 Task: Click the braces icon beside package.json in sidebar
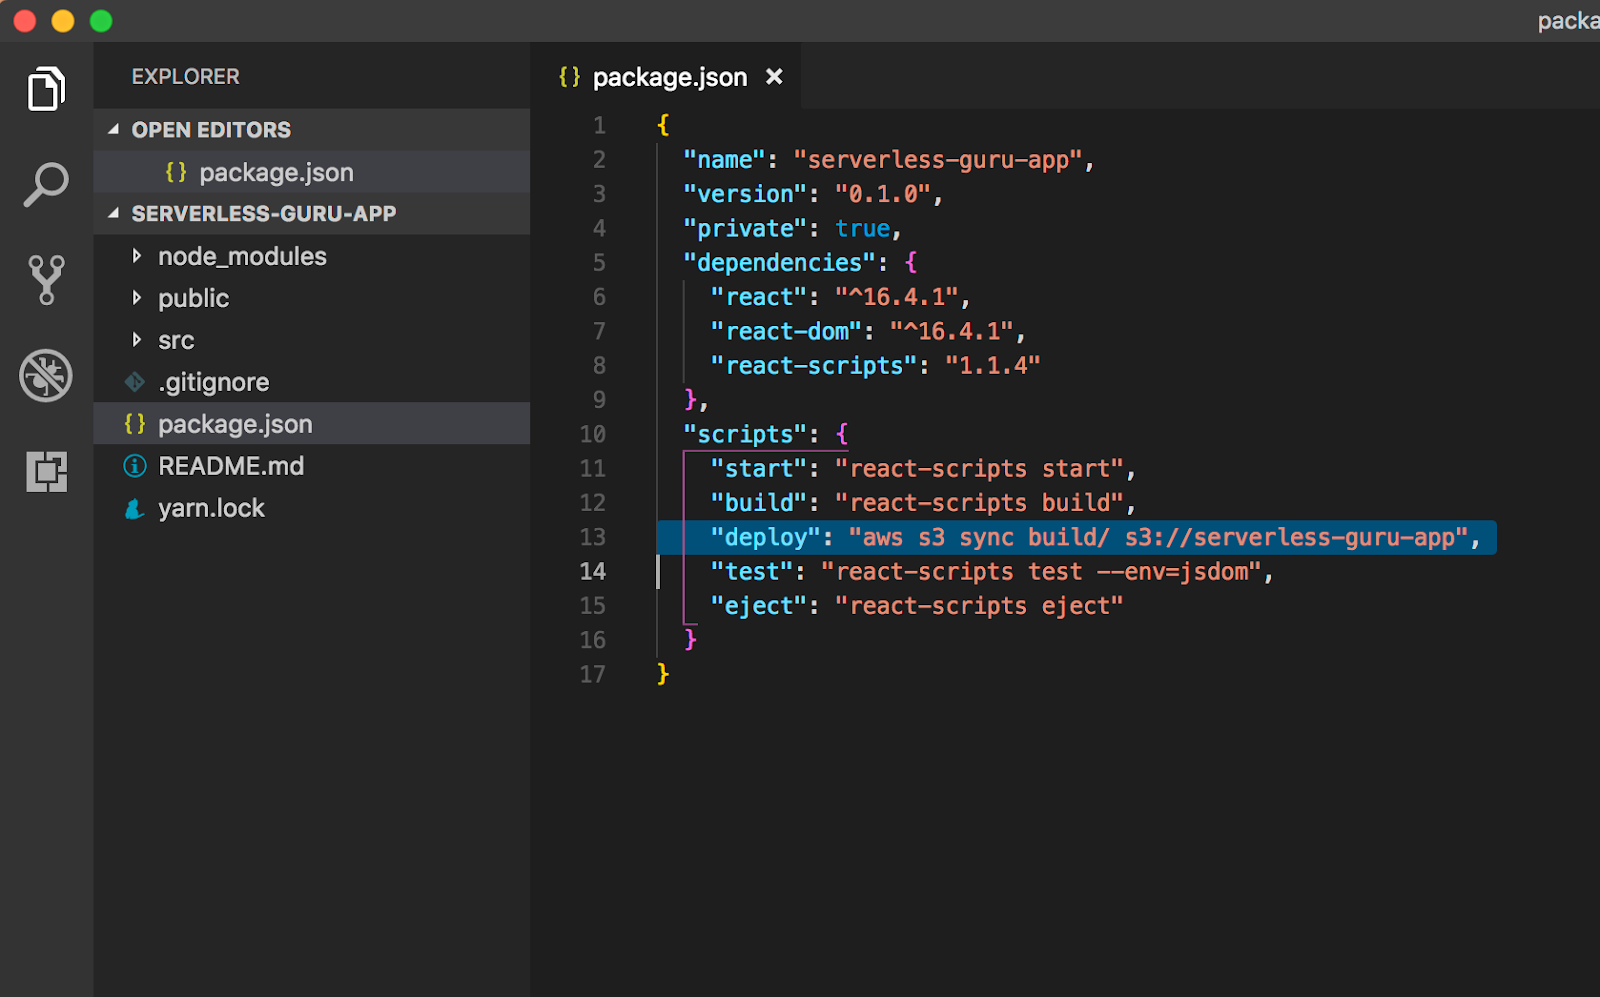tap(135, 423)
